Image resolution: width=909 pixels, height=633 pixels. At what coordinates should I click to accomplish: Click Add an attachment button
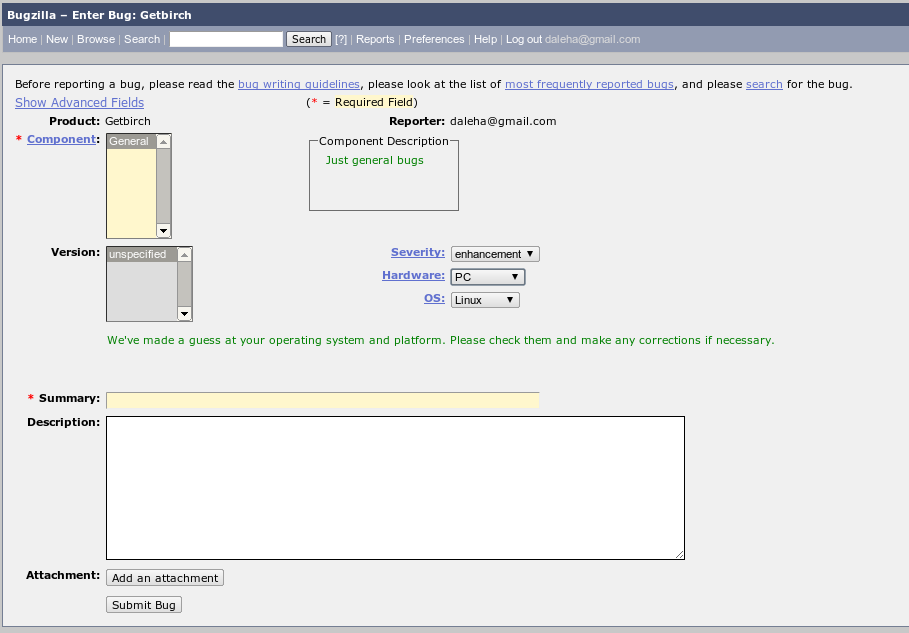tap(165, 578)
